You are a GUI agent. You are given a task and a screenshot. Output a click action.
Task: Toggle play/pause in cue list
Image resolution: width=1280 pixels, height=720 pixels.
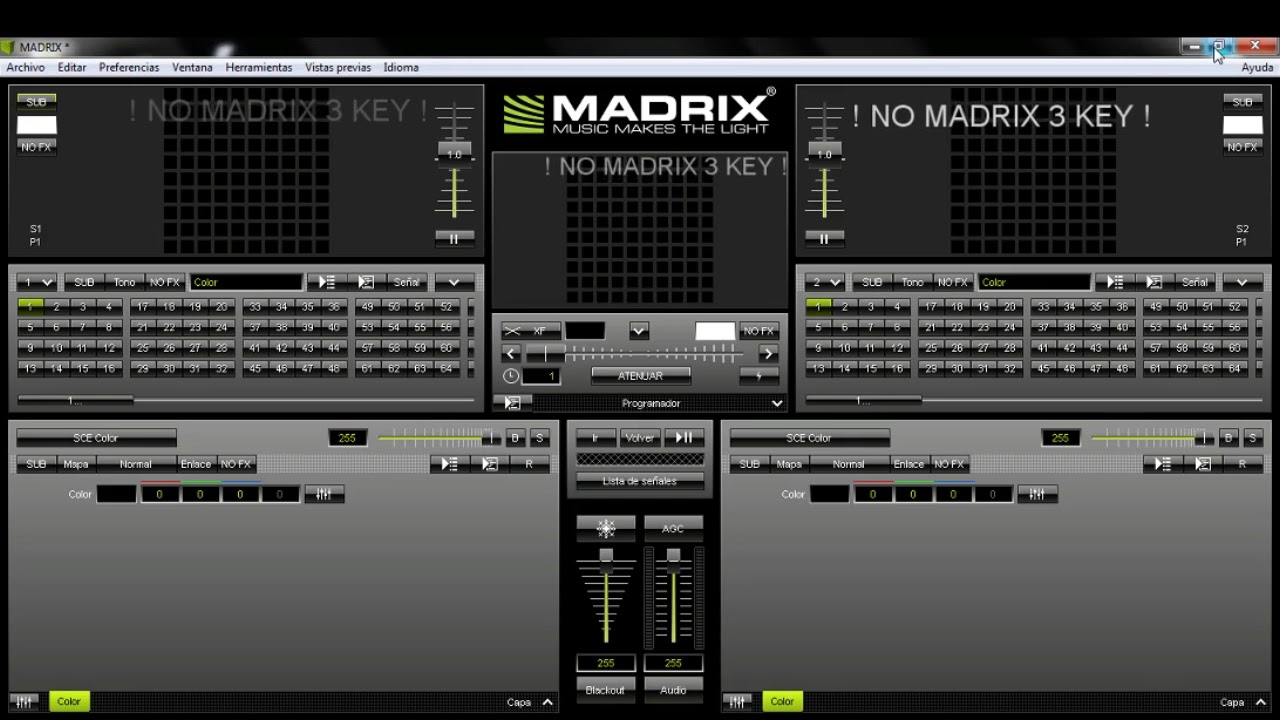point(684,437)
